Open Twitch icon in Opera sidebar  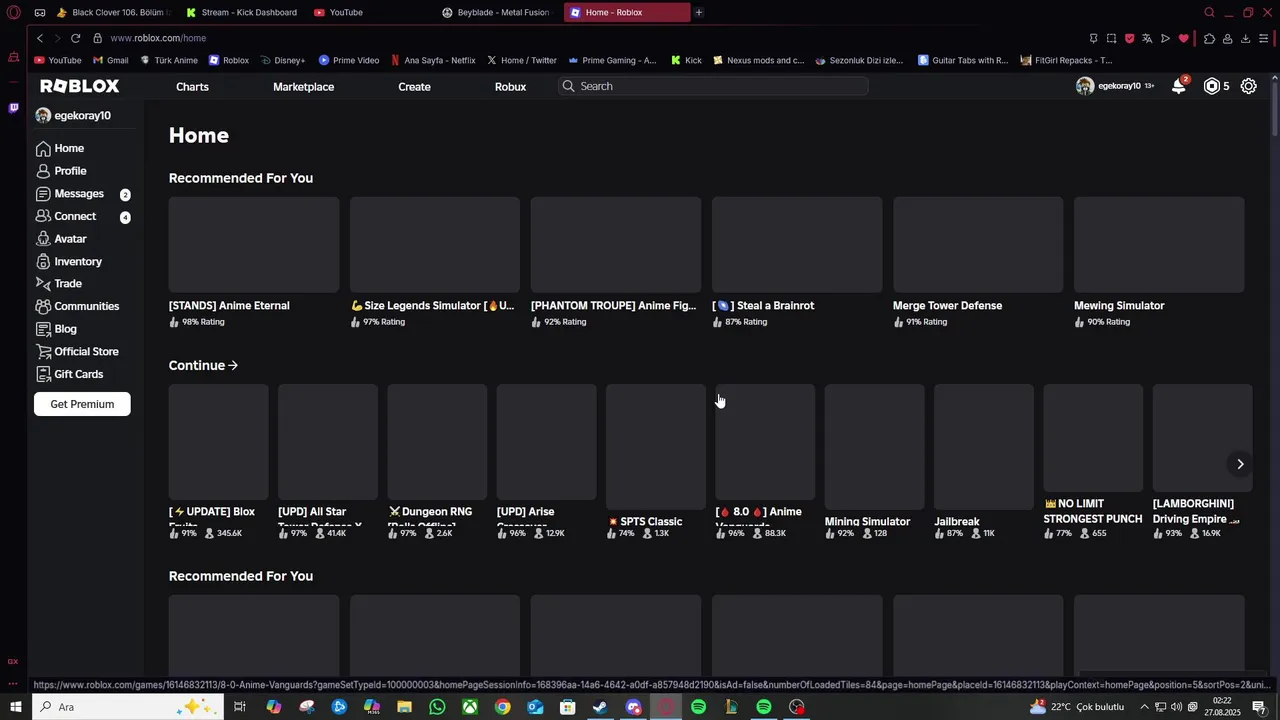13,107
